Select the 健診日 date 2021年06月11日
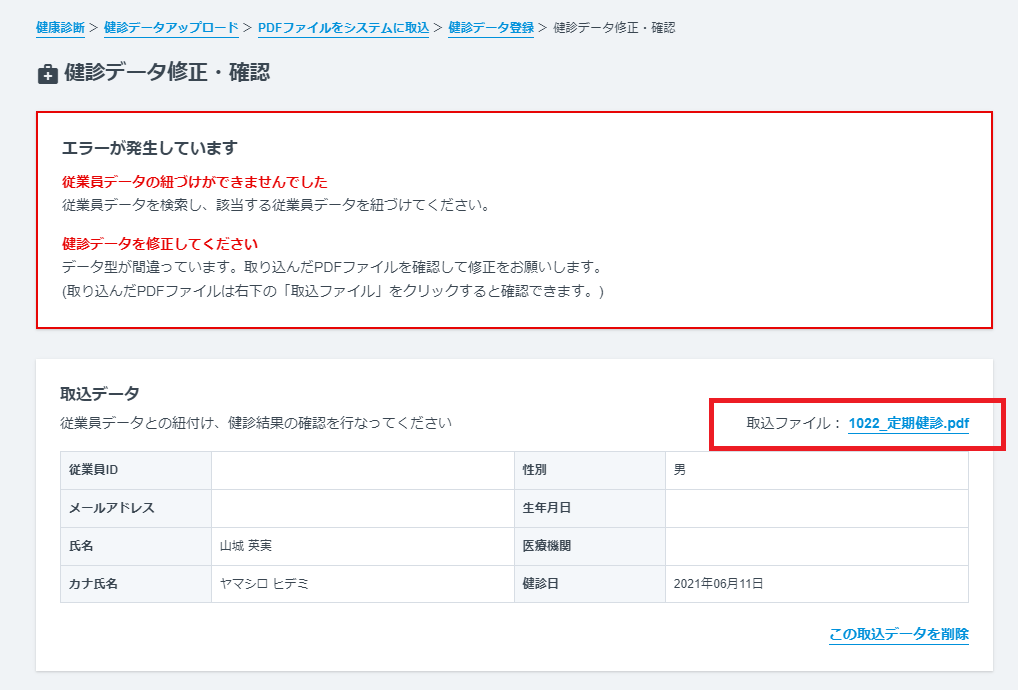 (x=718, y=584)
